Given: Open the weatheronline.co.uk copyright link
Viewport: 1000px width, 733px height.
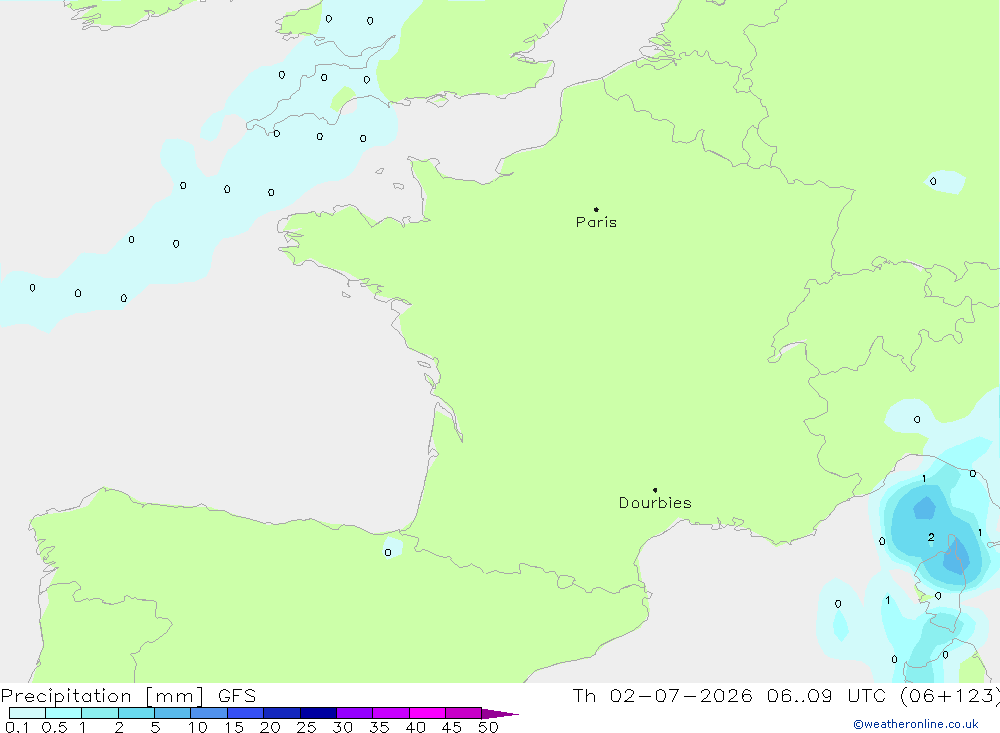Looking at the screenshot, I should [916, 724].
